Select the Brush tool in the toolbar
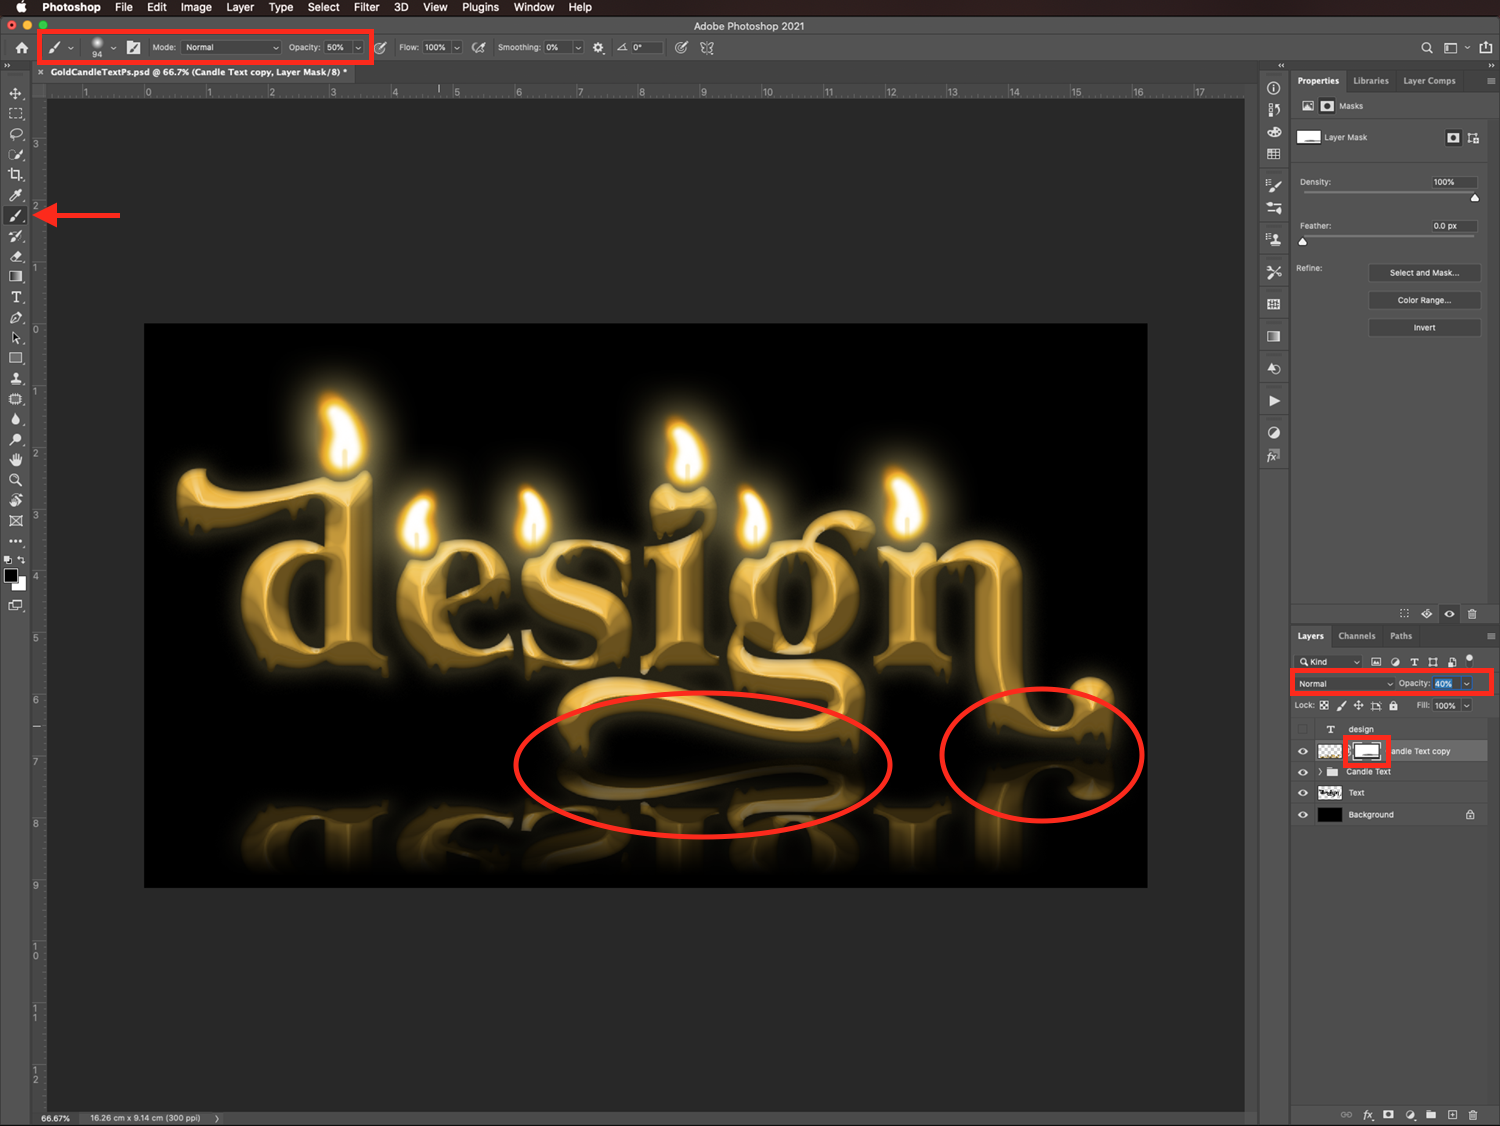 click(16, 216)
